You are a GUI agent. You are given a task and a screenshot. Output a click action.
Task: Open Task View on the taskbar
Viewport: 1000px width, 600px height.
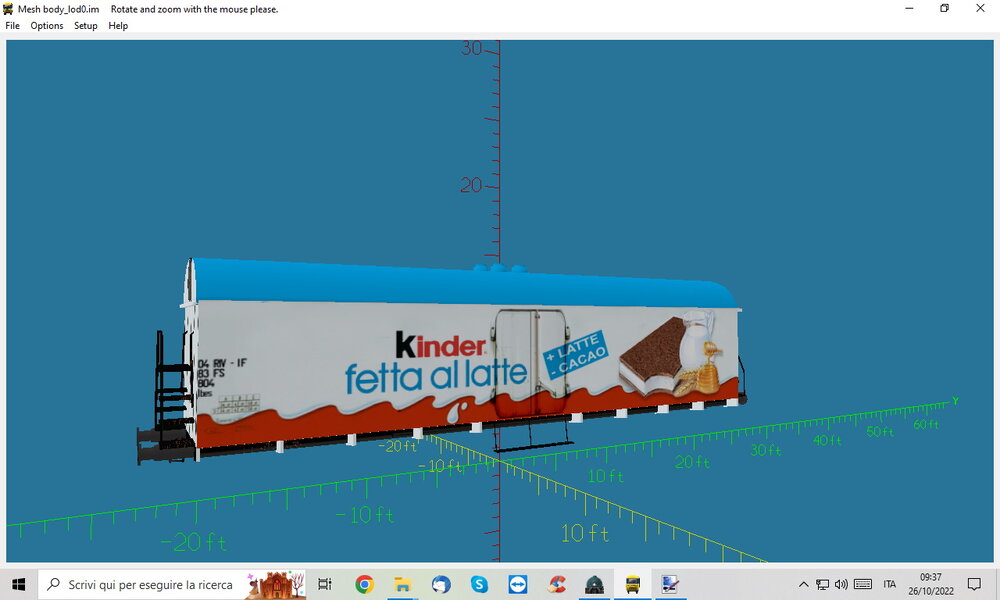click(325, 584)
